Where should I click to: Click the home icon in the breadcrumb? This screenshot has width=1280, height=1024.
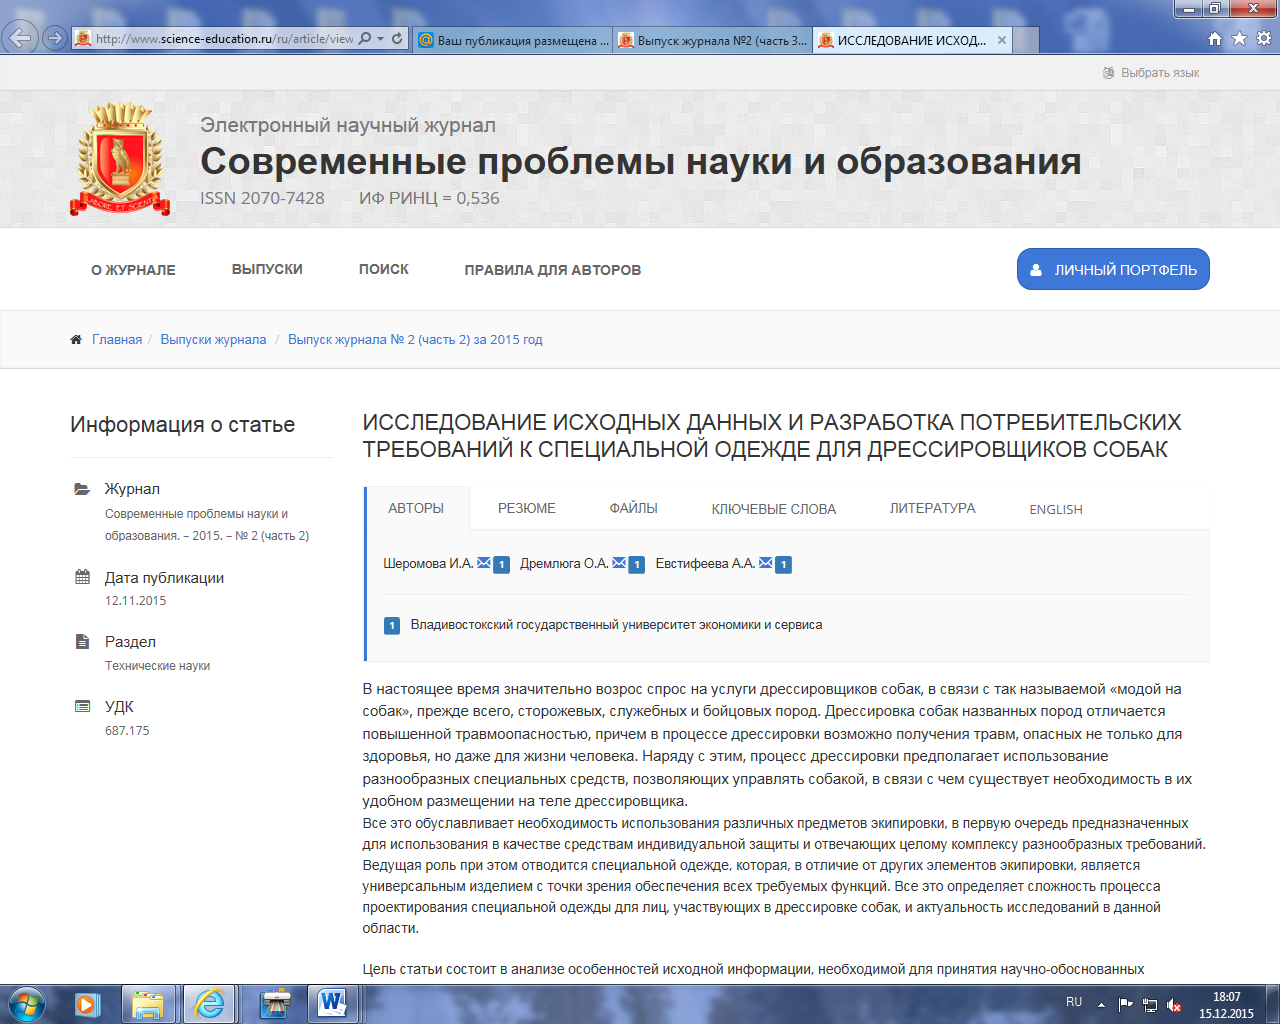point(76,340)
